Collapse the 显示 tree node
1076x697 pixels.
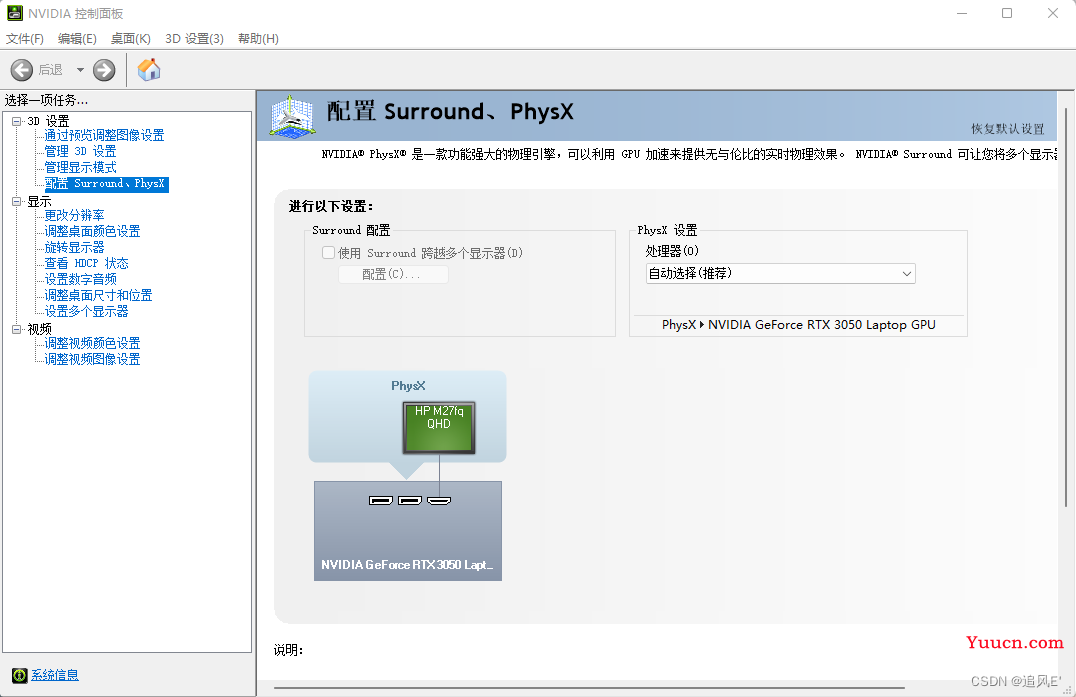(x=16, y=202)
